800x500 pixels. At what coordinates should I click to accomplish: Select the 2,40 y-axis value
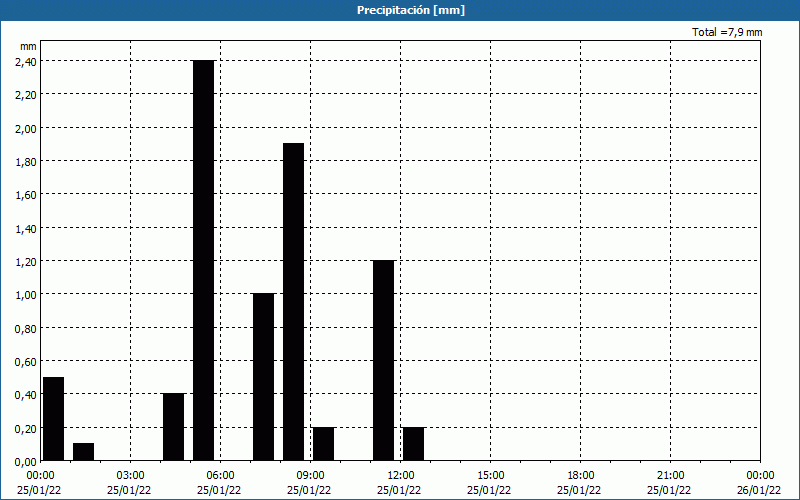[26, 61]
